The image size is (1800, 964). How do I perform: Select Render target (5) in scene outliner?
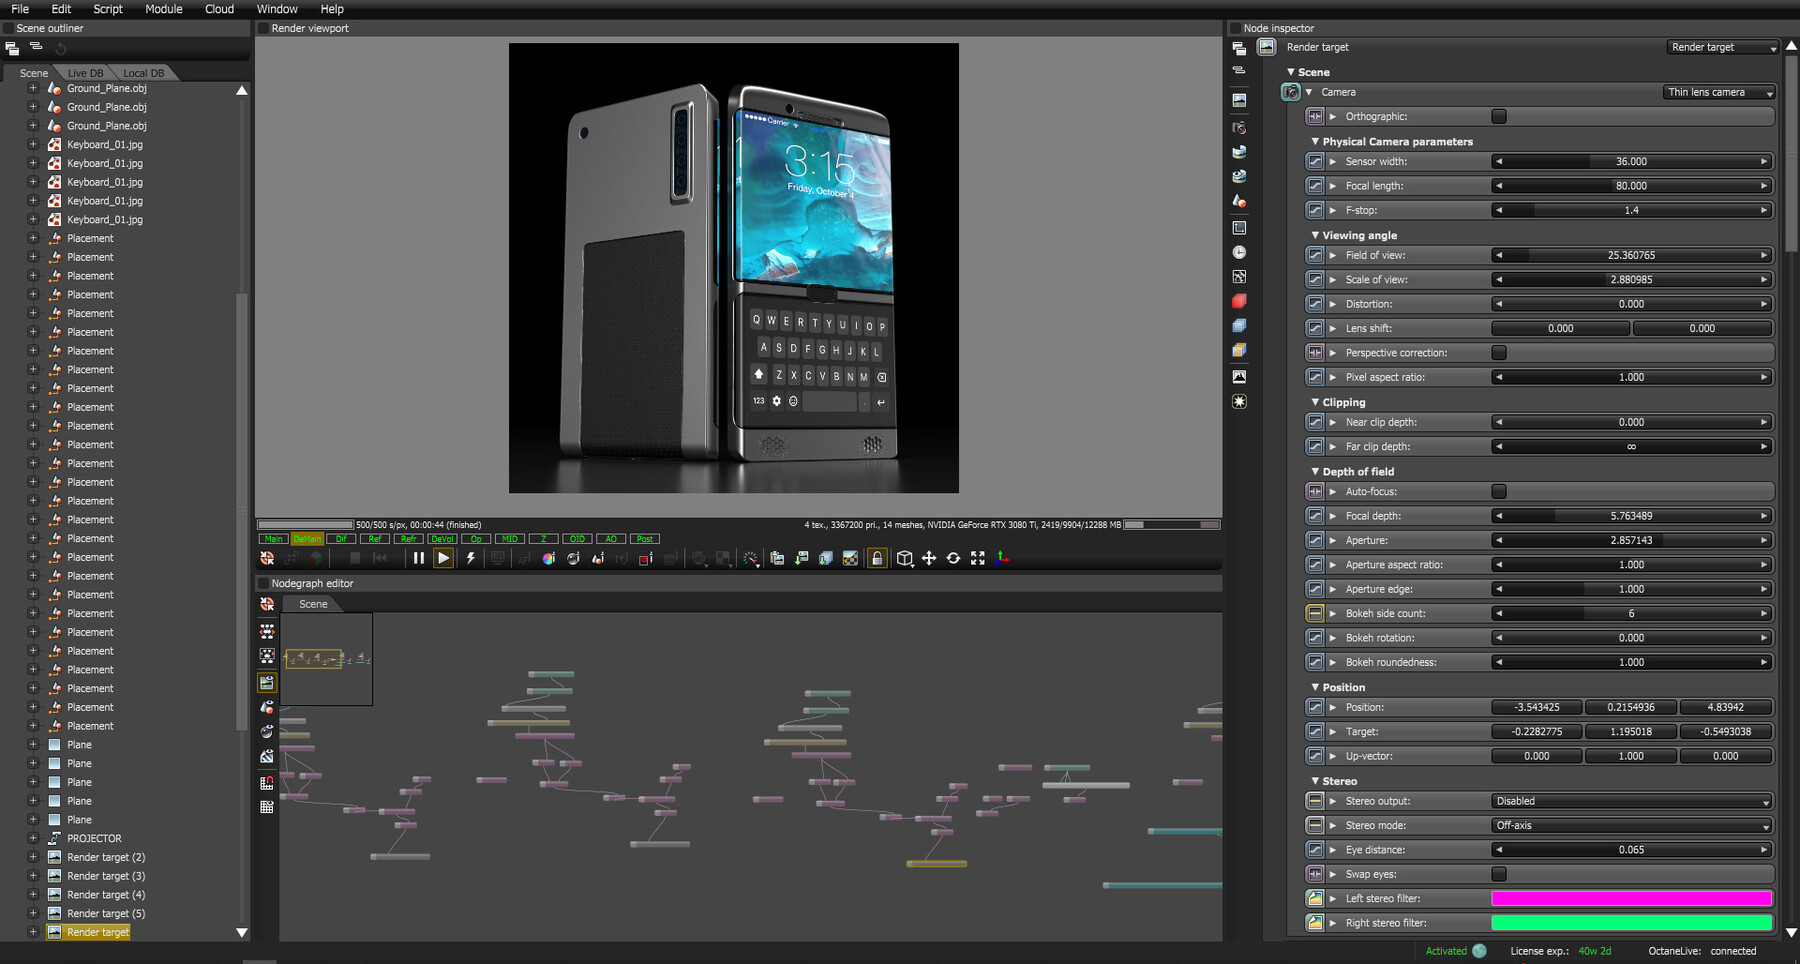103,913
